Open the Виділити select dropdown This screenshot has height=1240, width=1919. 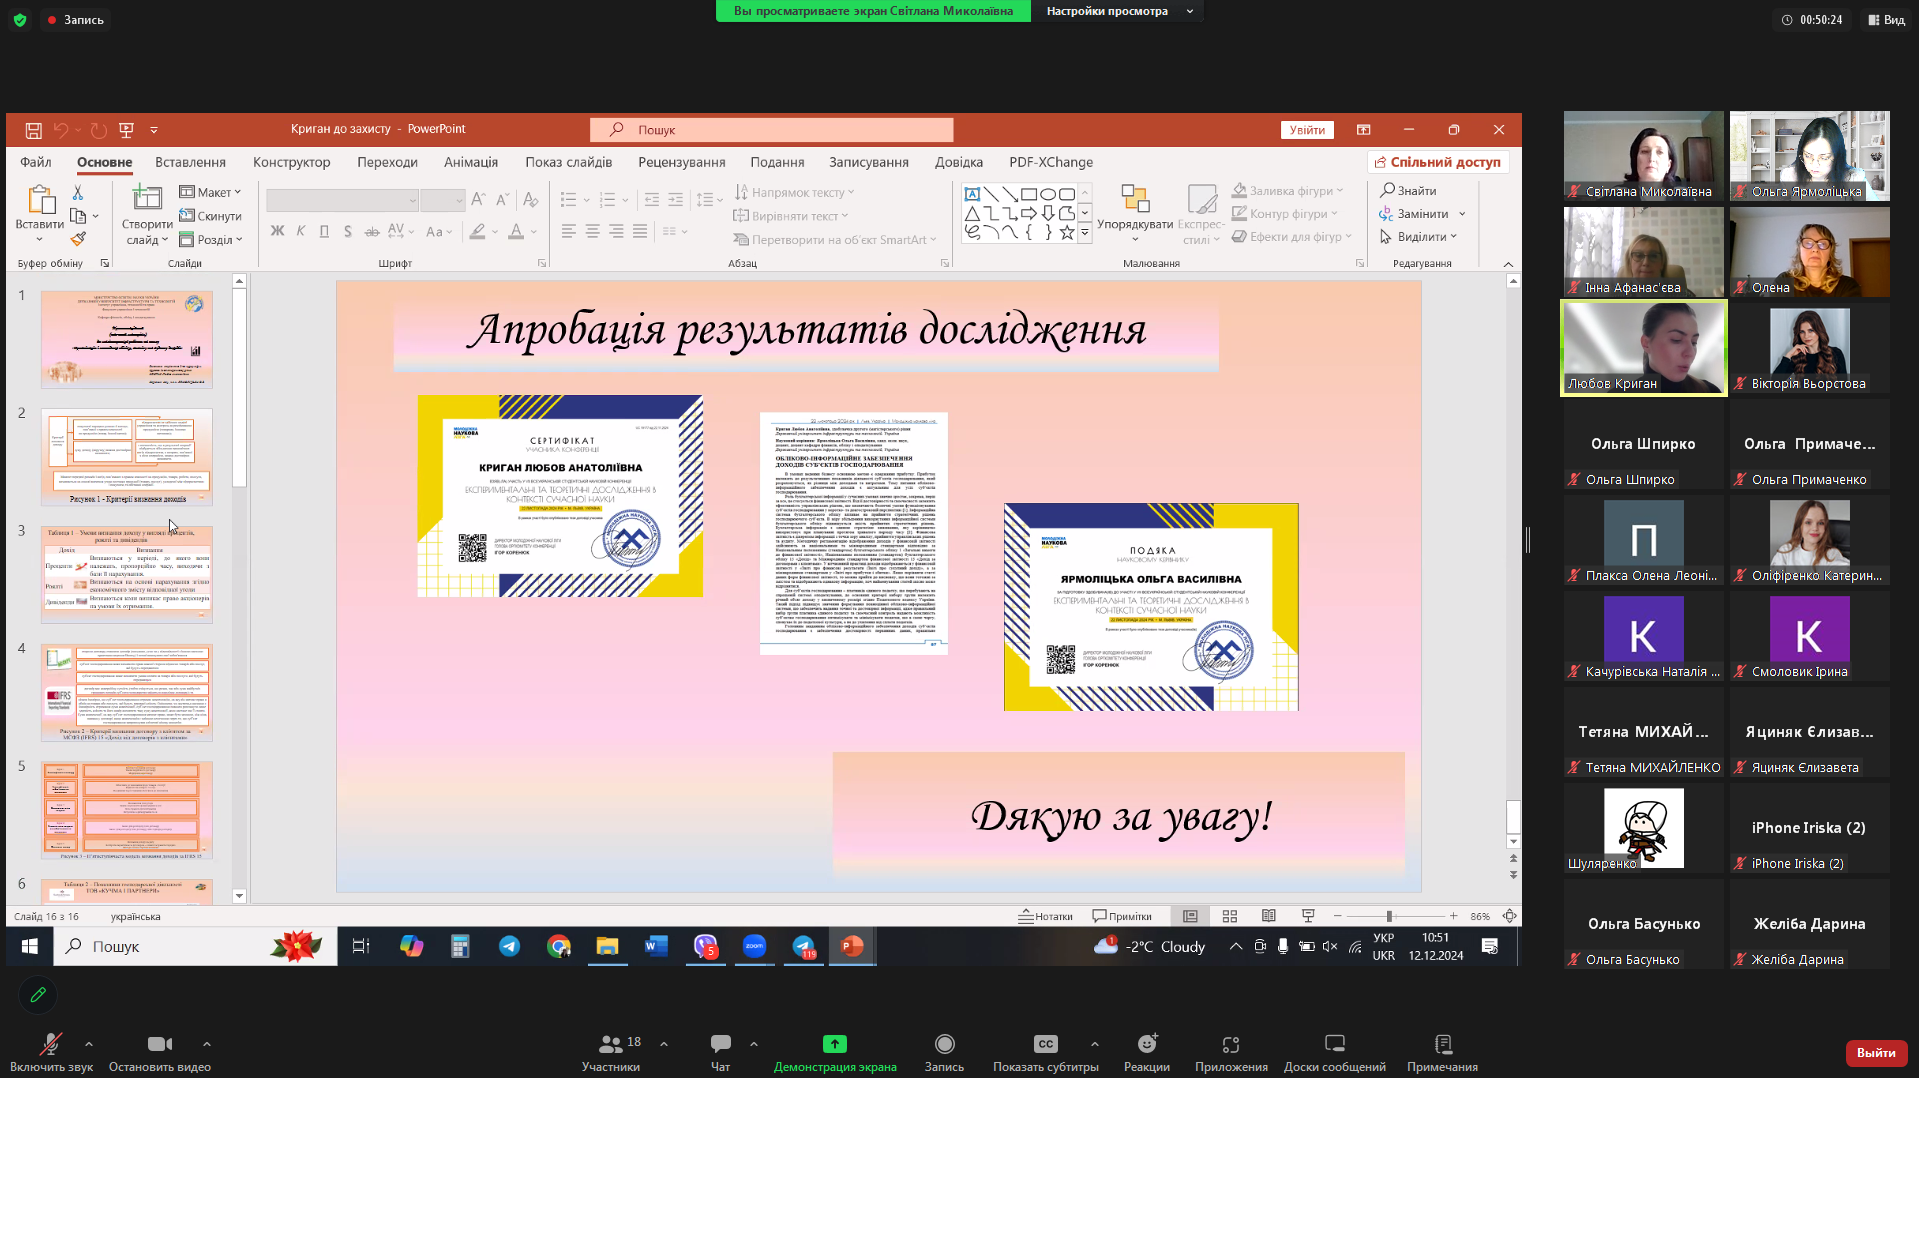coord(1418,237)
